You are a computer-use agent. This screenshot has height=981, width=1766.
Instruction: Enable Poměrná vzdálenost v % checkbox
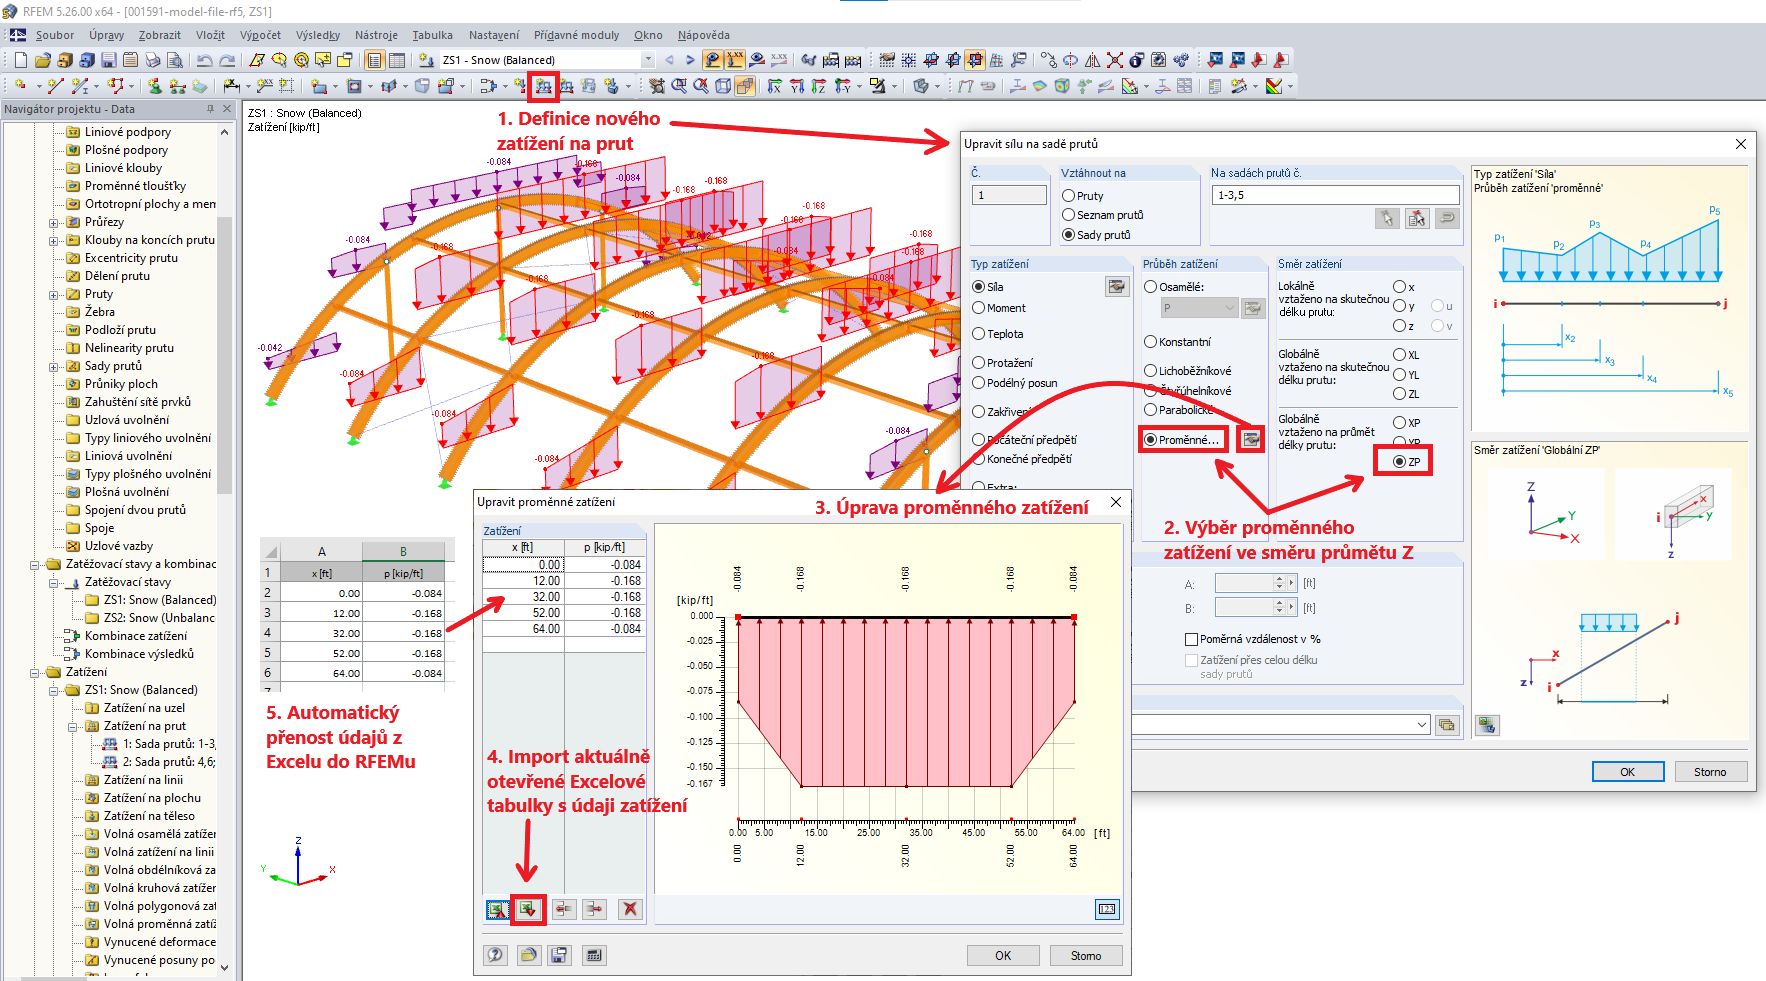[x=1191, y=639]
